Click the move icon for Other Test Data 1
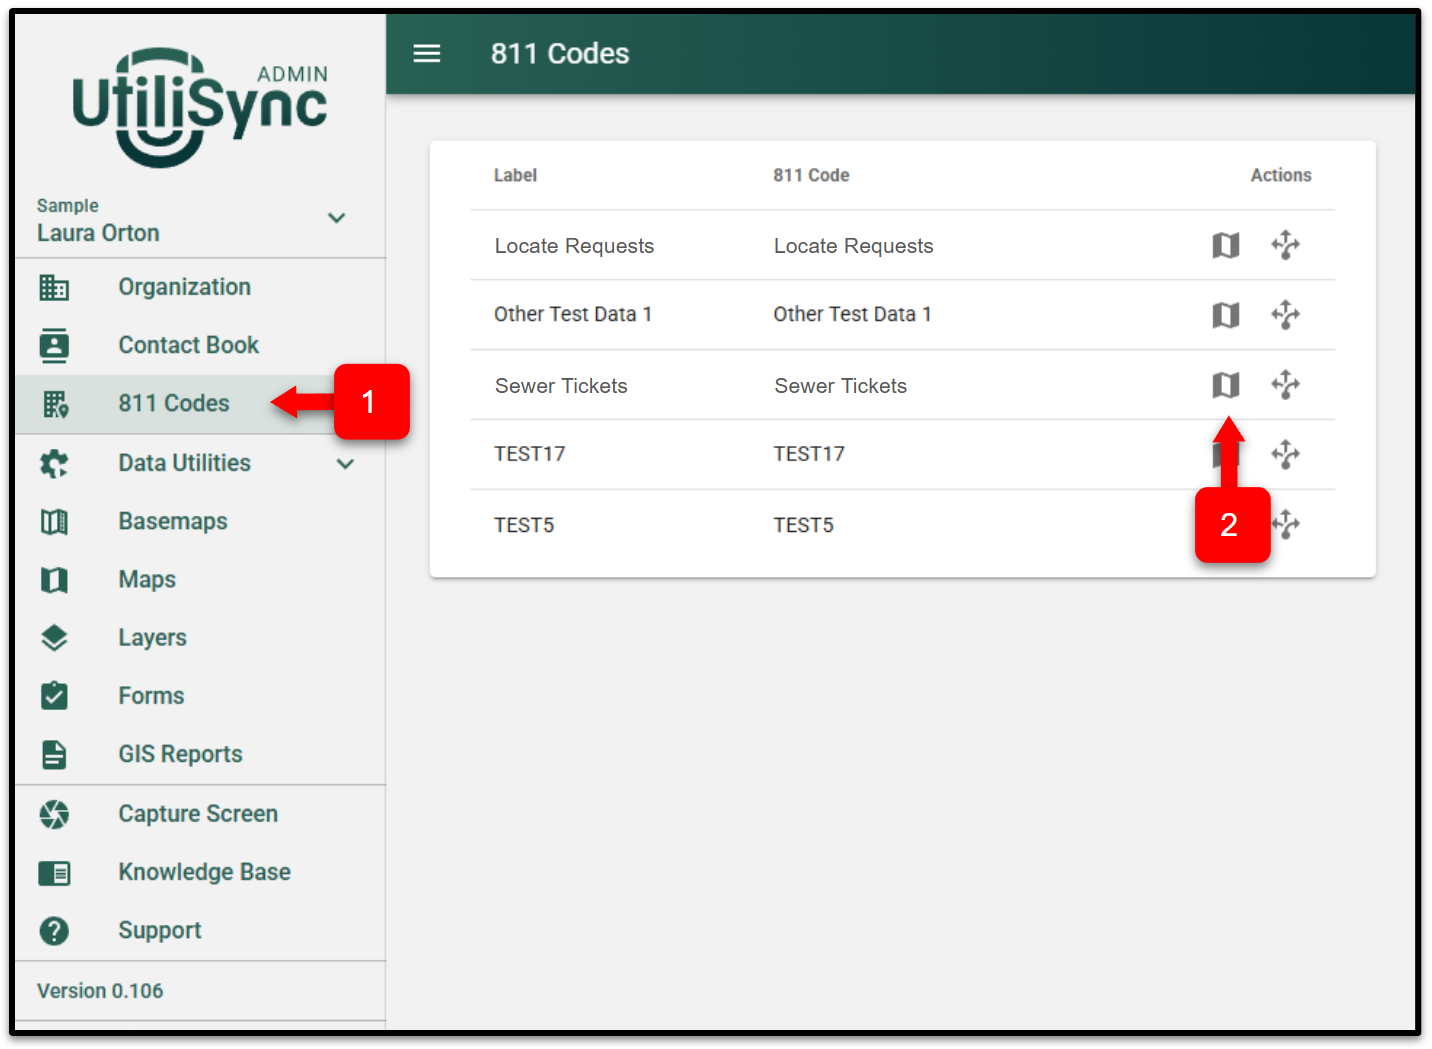Viewport: 1432px width, 1049px height. tap(1286, 315)
